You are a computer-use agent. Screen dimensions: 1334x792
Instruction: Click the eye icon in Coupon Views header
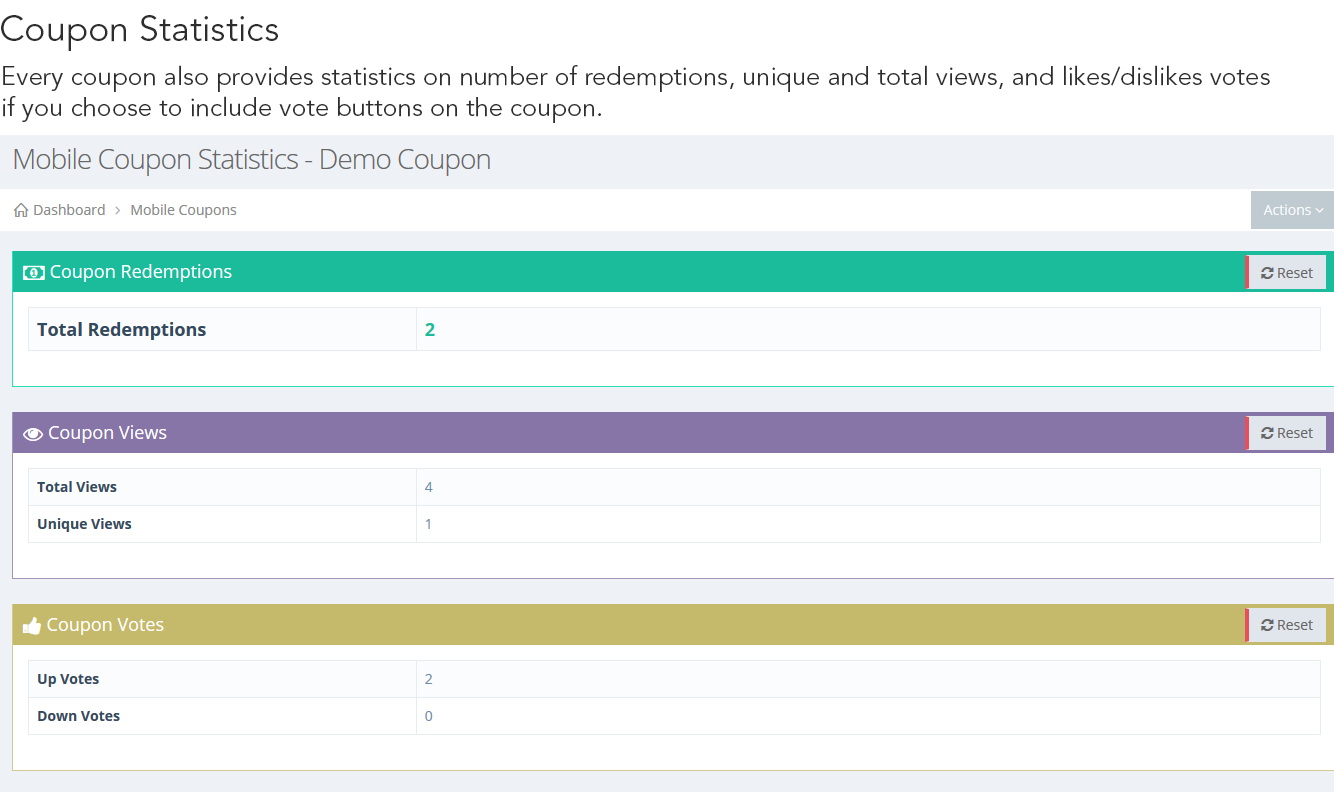pos(33,434)
